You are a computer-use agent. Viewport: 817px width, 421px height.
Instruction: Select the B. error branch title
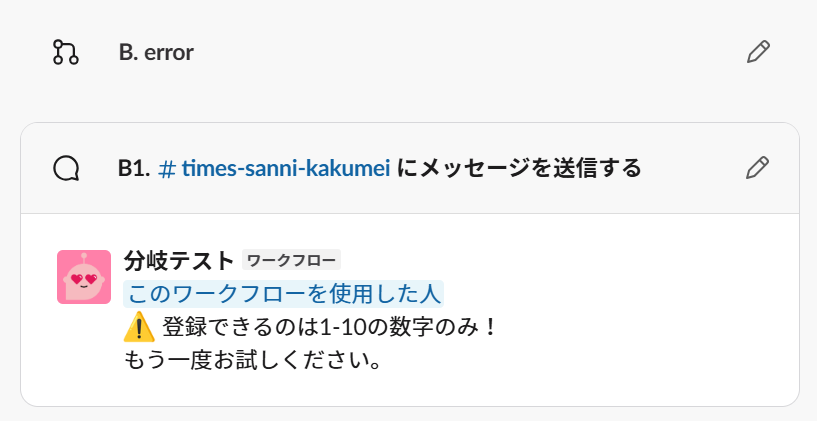pyautogui.click(x=156, y=52)
